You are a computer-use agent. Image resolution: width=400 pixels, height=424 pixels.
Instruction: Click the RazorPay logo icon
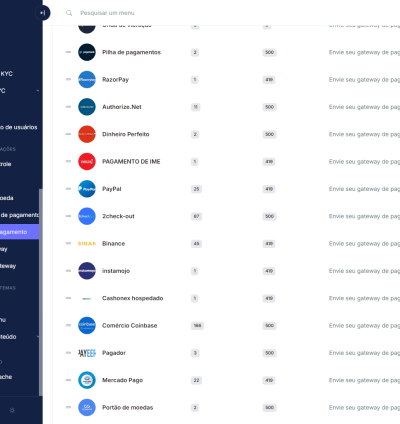pyautogui.click(x=87, y=80)
